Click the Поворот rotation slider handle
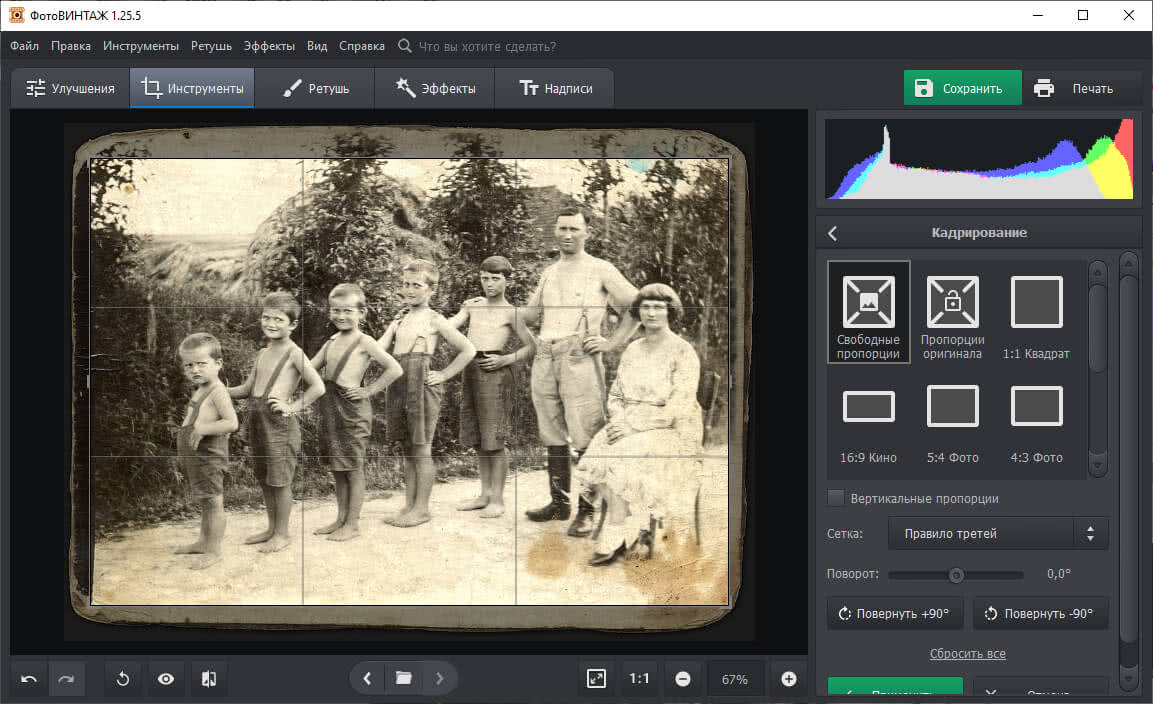1153x704 pixels. [x=956, y=575]
